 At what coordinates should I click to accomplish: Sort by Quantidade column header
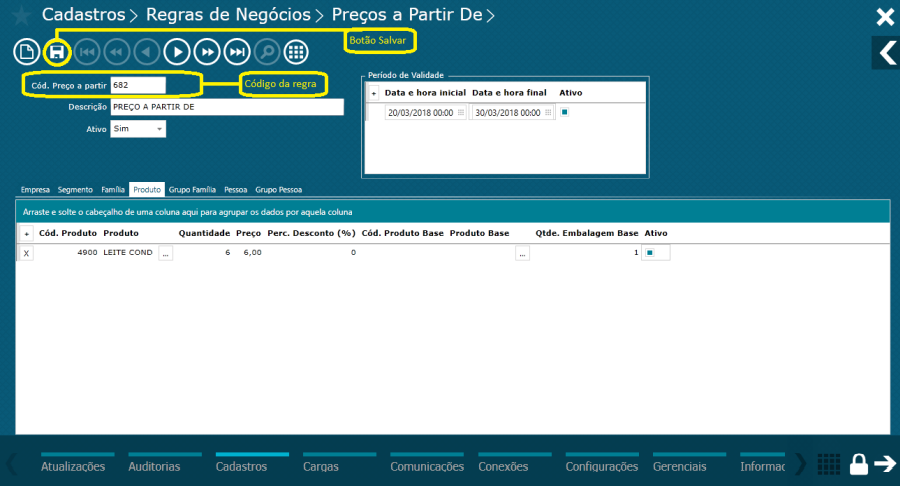pyautogui.click(x=204, y=233)
